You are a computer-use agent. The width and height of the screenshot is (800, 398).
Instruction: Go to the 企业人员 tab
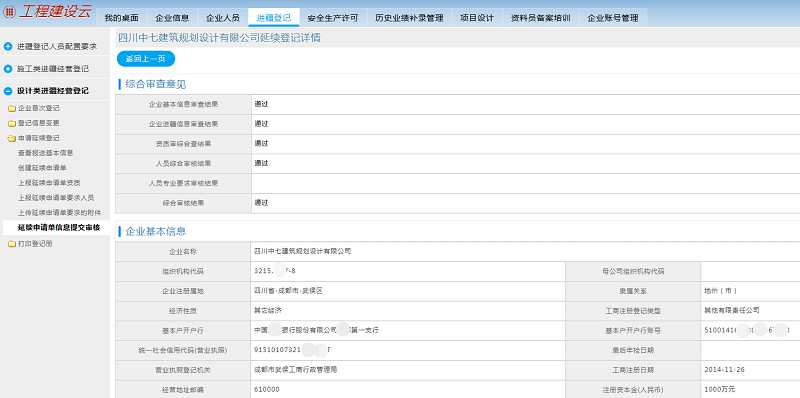(x=222, y=18)
